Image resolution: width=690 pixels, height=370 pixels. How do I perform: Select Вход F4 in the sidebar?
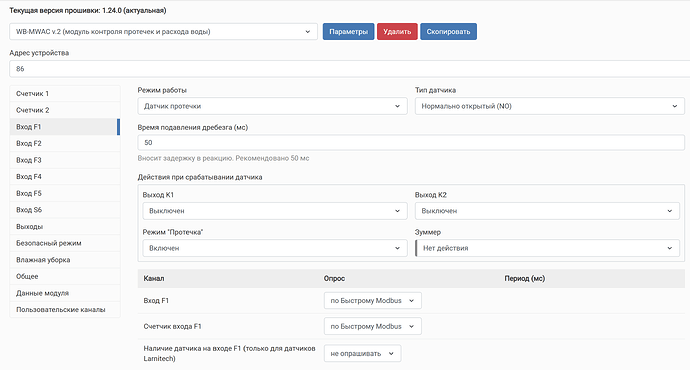click(x=65, y=177)
